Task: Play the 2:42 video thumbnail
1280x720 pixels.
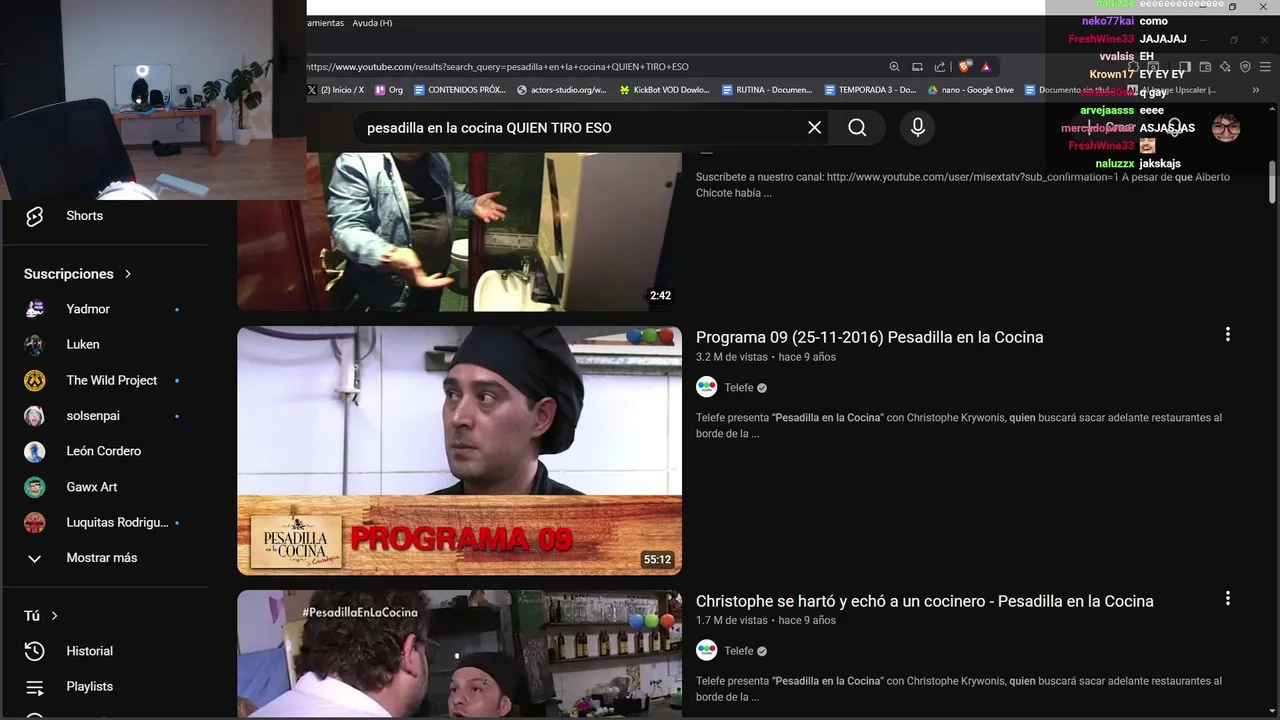Action: 459,231
